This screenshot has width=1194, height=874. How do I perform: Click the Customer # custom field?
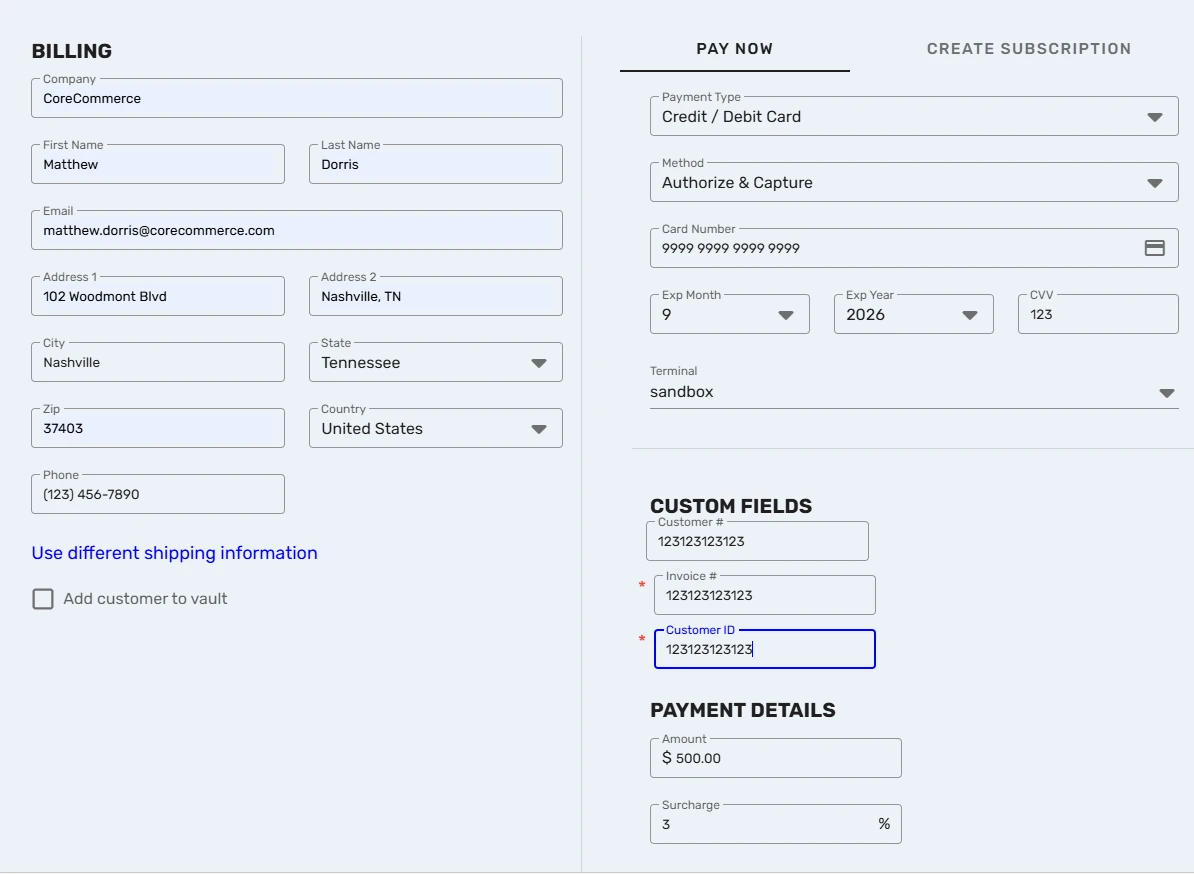(757, 541)
